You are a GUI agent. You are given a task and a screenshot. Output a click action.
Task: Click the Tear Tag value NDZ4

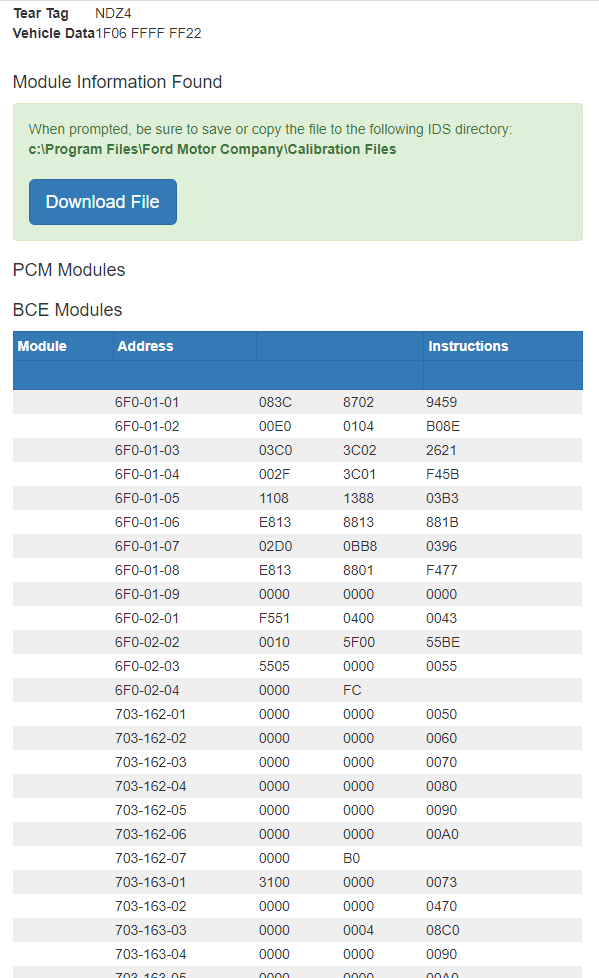point(113,13)
